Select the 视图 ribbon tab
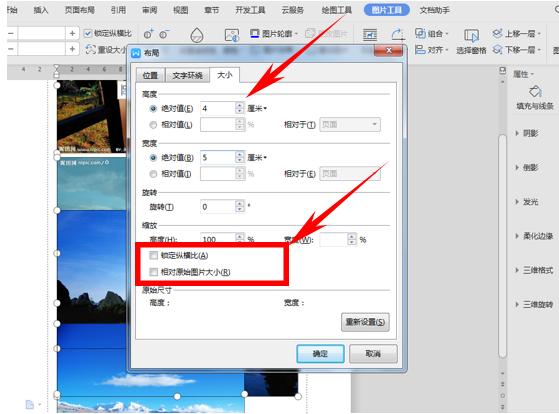This screenshot has height=414, width=559. pos(180,10)
